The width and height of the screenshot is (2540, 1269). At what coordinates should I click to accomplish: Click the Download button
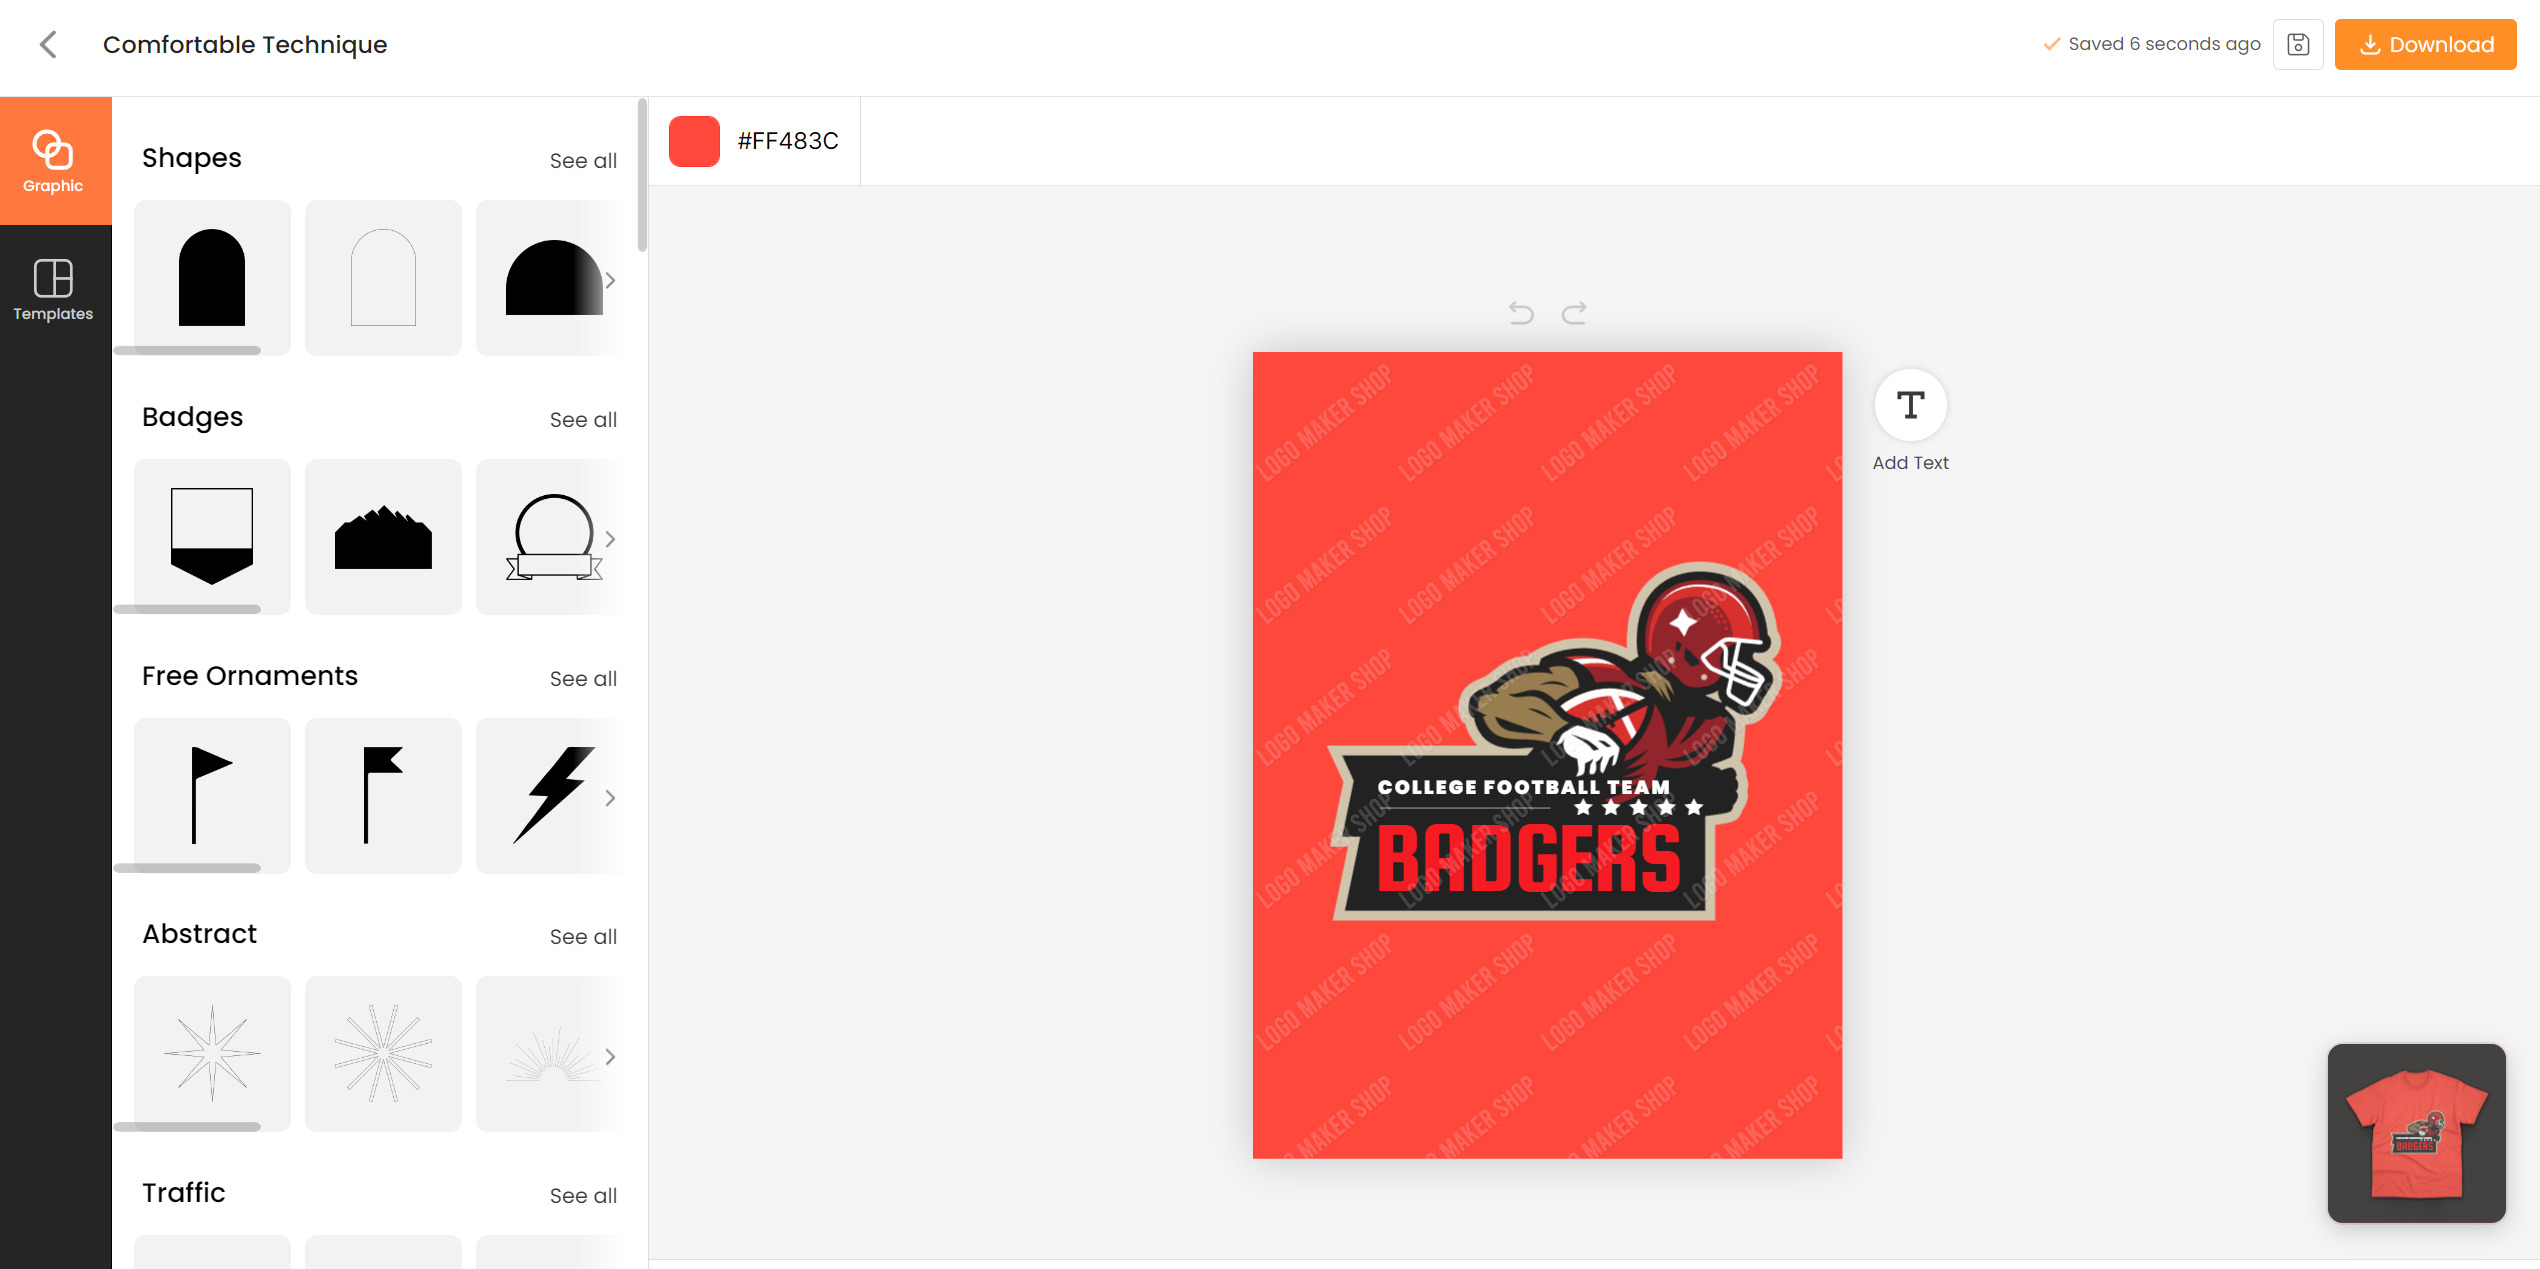[2425, 44]
